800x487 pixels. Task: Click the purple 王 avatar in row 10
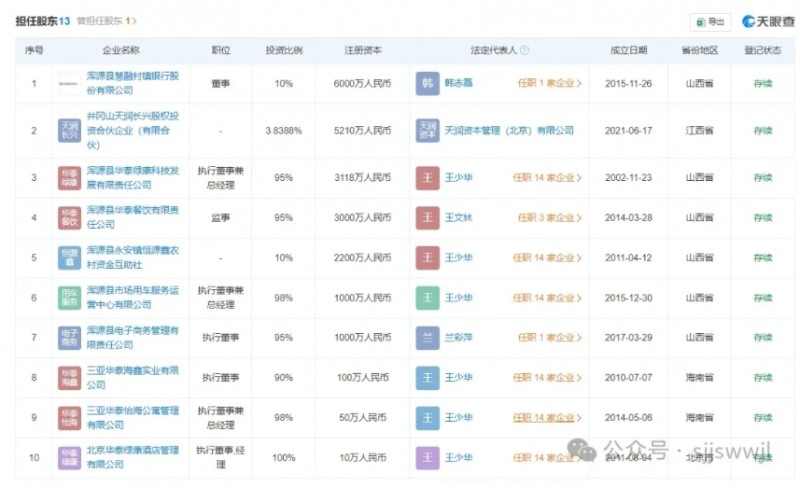[x=428, y=457]
